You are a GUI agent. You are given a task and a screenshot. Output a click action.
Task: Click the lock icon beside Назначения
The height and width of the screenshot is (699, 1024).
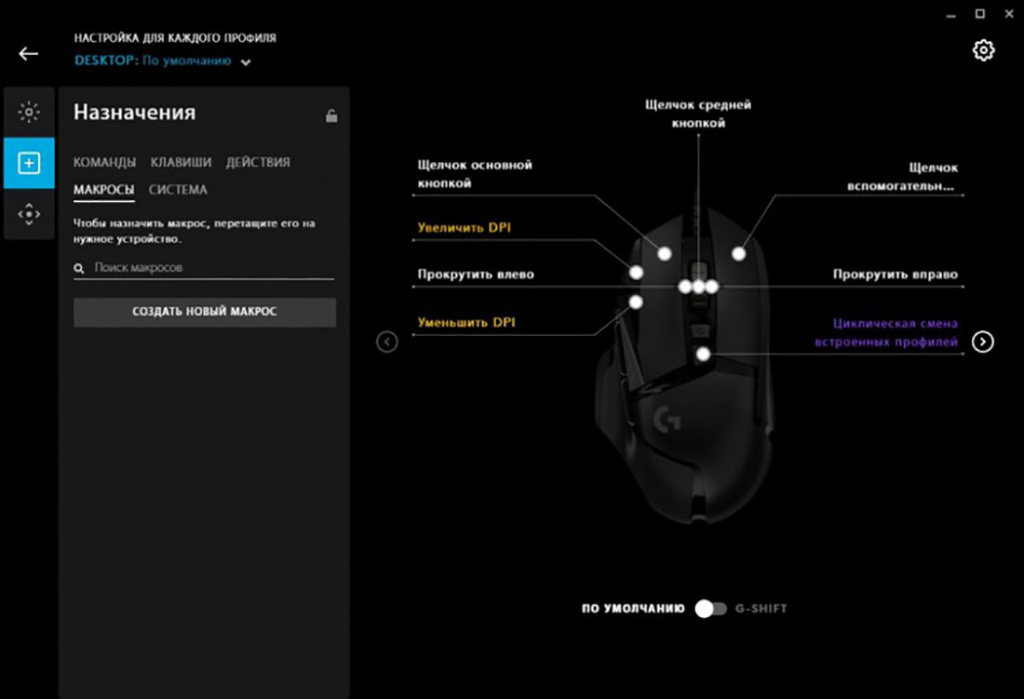point(331,116)
